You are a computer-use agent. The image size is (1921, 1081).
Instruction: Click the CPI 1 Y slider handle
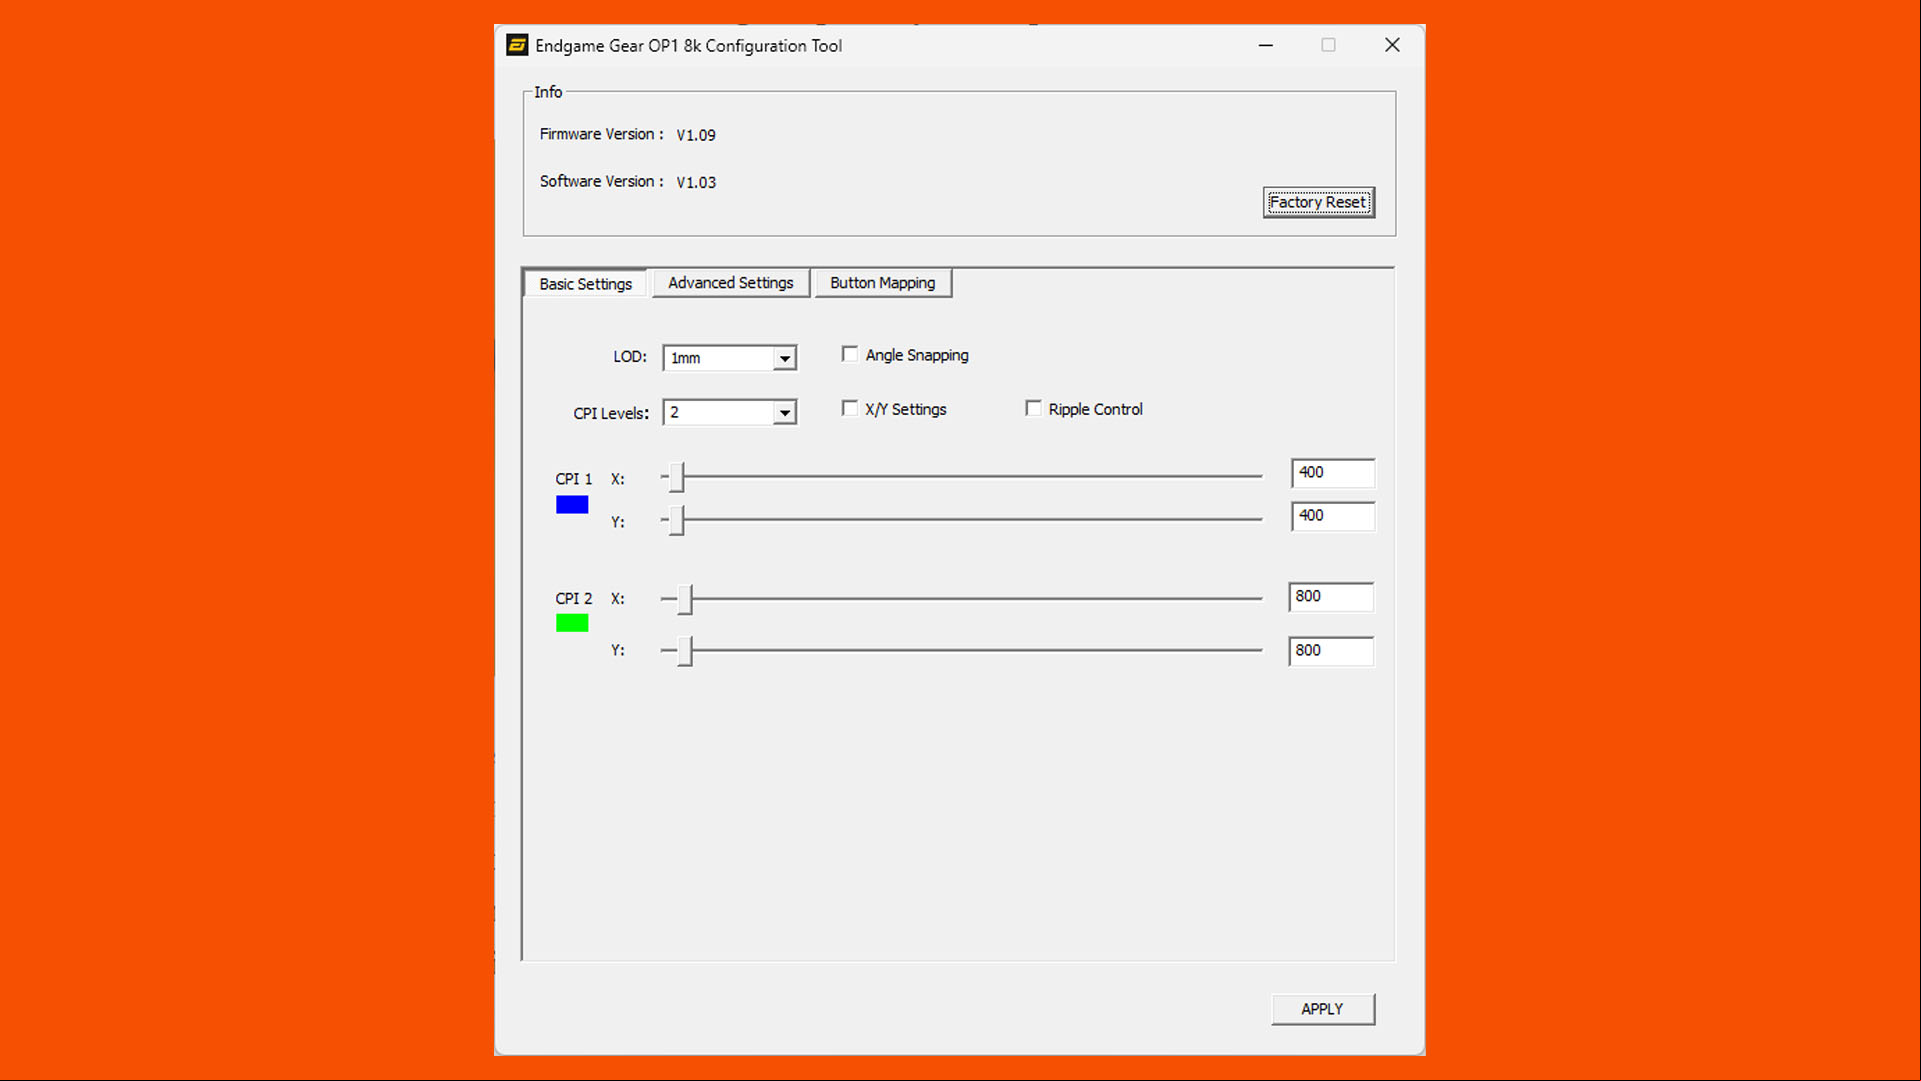pos(677,520)
